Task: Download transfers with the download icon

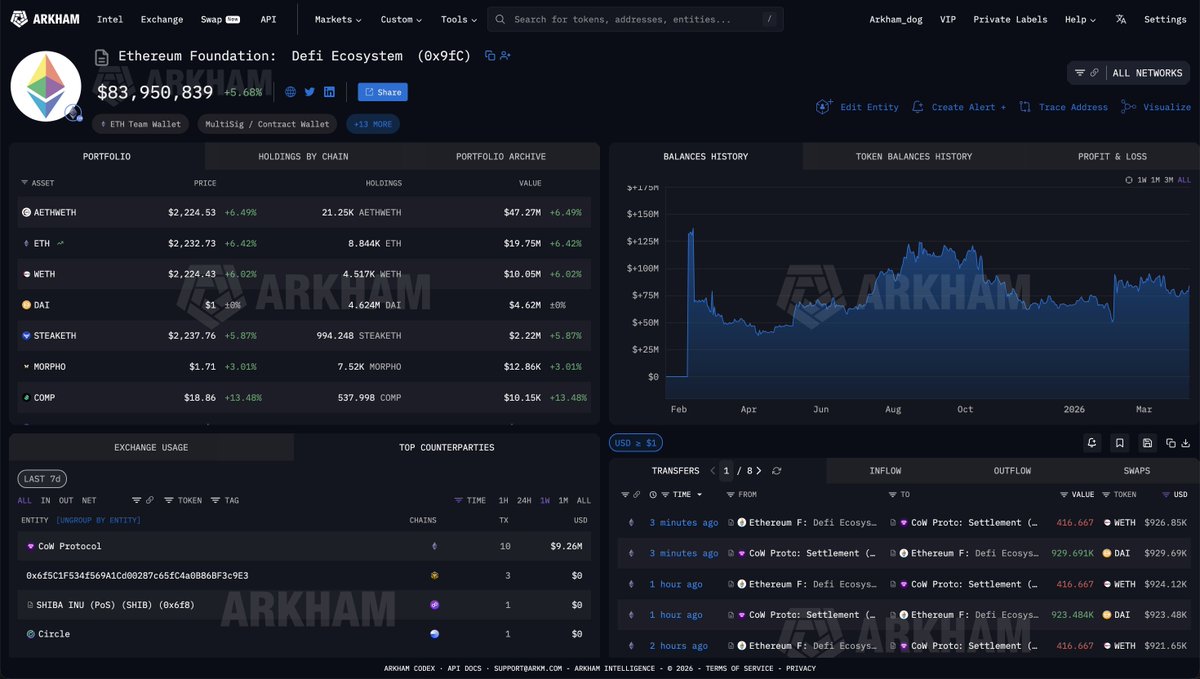Action: point(1185,443)
